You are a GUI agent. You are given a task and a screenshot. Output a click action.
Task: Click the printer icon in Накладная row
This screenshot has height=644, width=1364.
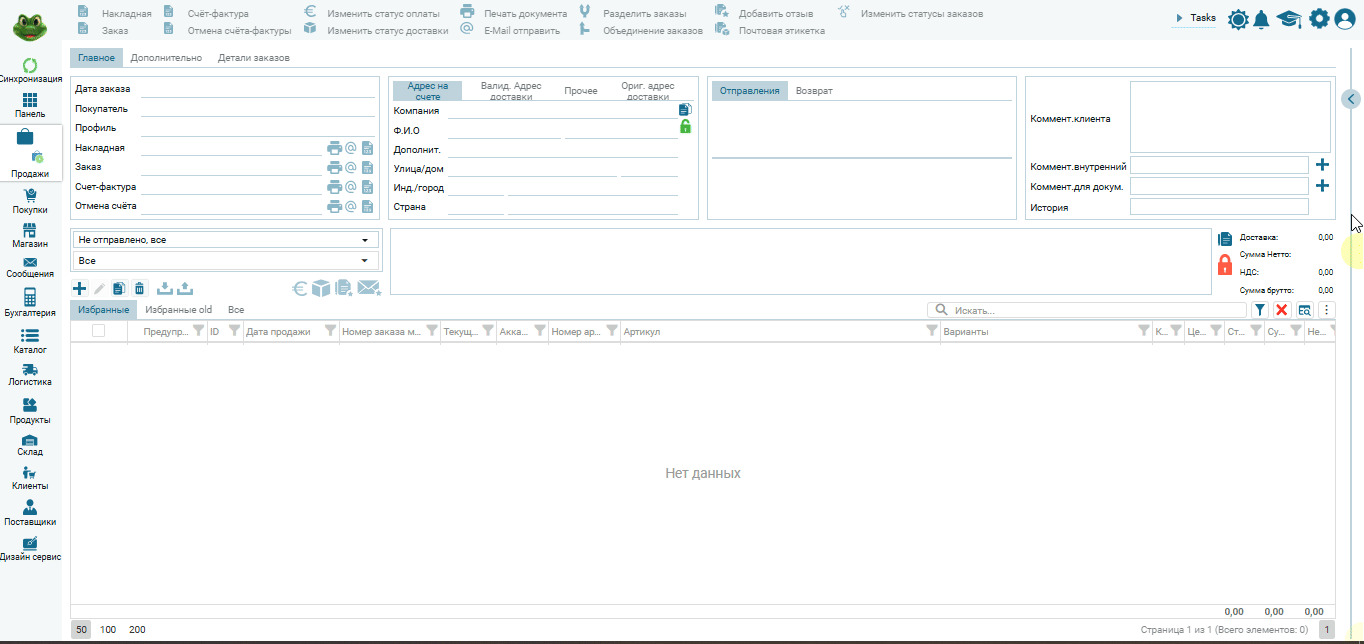[x=334, y=148]
